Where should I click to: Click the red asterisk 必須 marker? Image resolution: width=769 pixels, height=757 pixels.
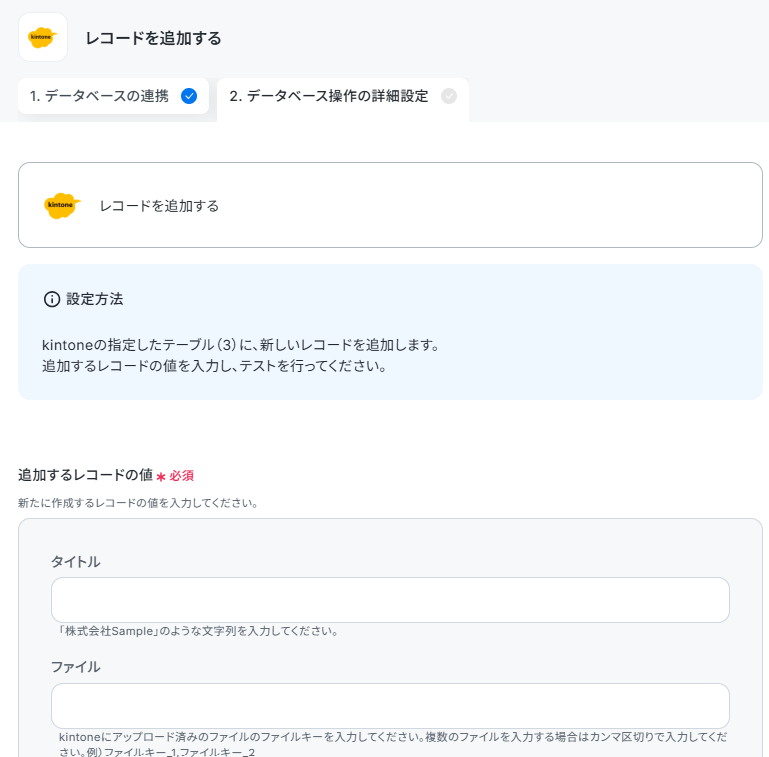[x=175, y=476]
